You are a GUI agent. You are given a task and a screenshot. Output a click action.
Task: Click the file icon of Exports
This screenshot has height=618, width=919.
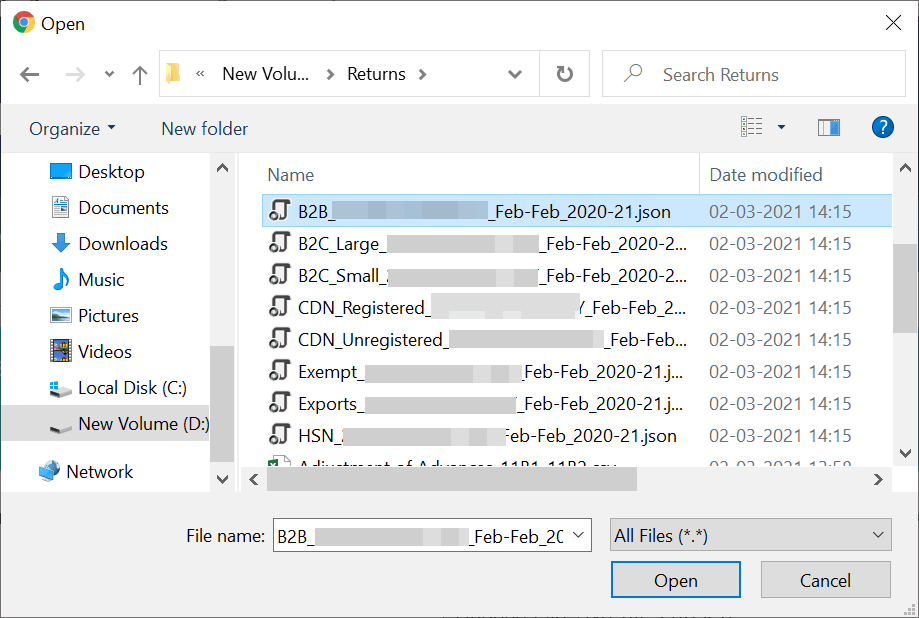[280, 402]
